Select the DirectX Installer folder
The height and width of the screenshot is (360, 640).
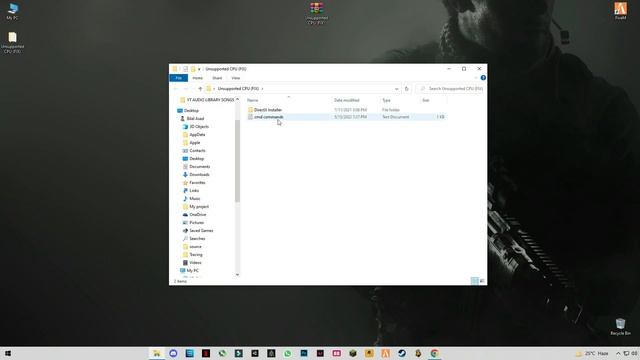pos(268,110)
